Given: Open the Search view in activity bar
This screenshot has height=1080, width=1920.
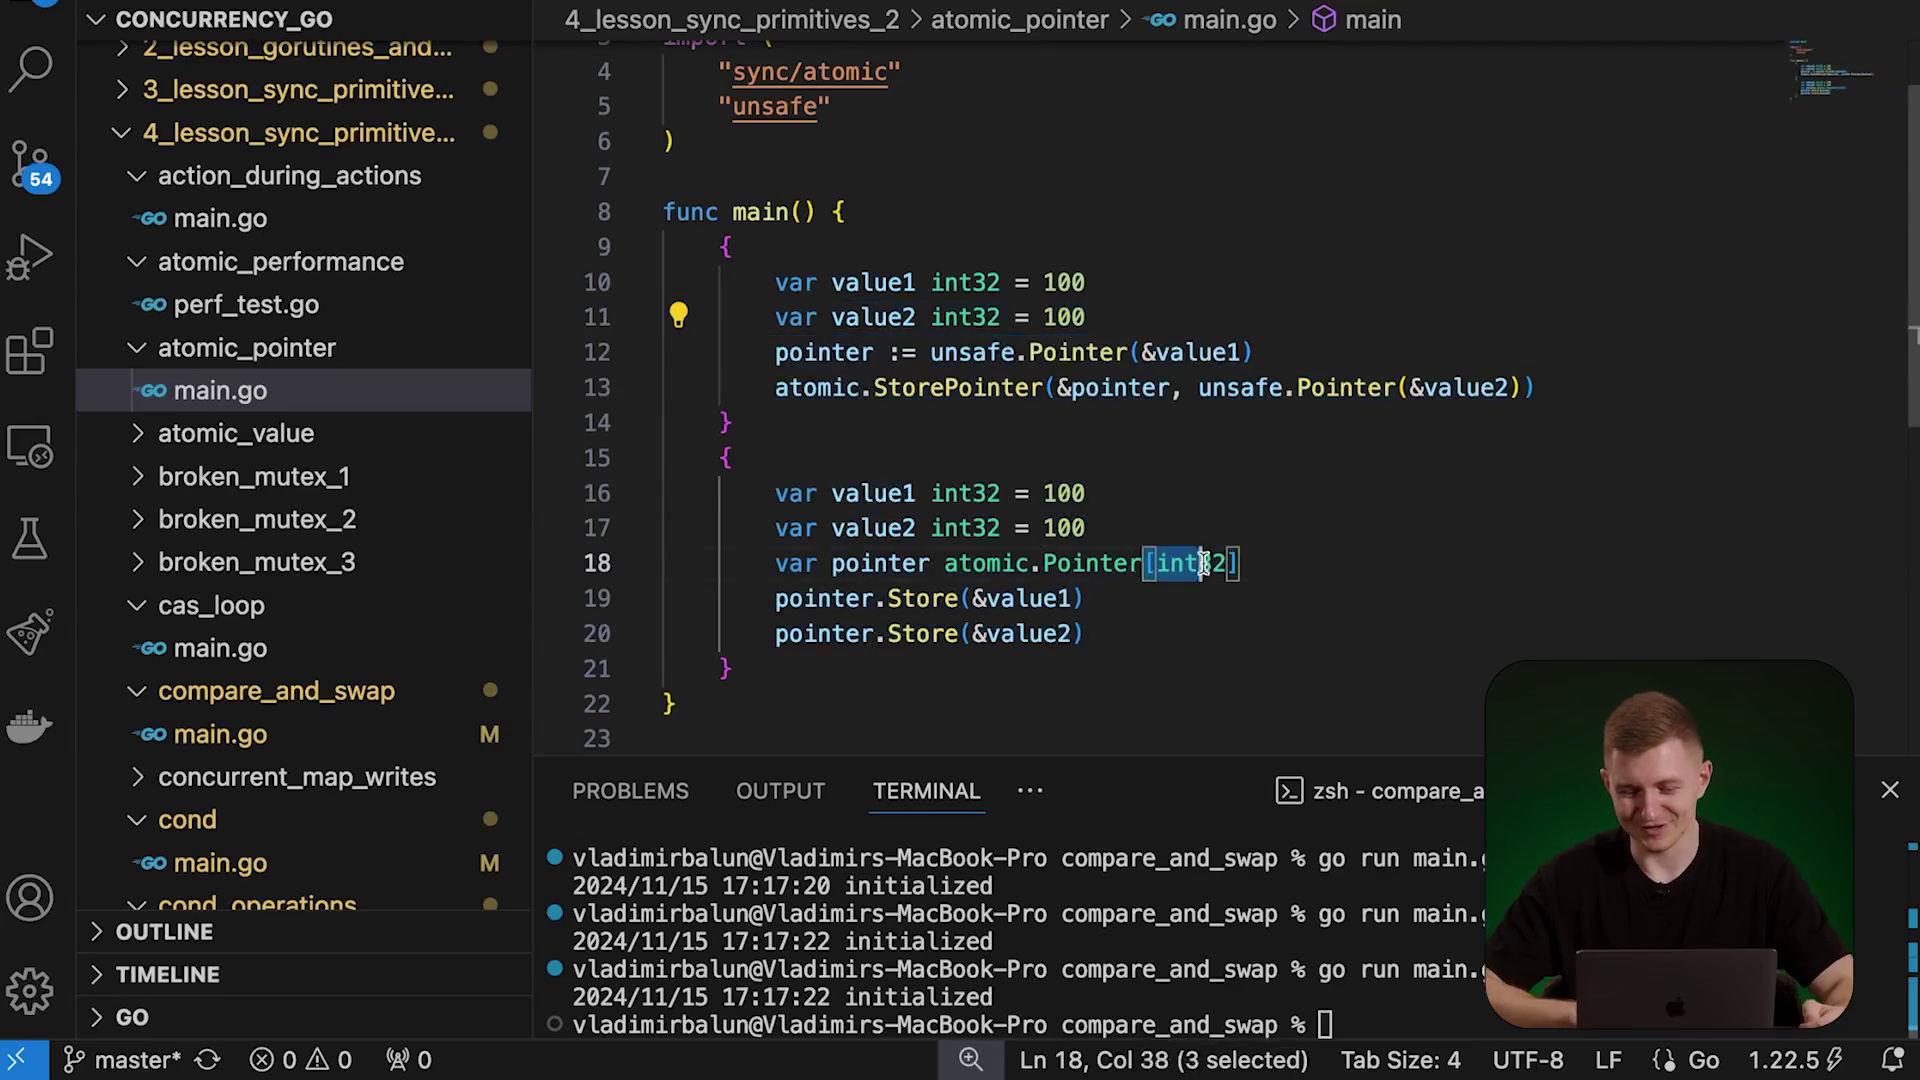Looking at the screenshot, I should coord(30,69).
